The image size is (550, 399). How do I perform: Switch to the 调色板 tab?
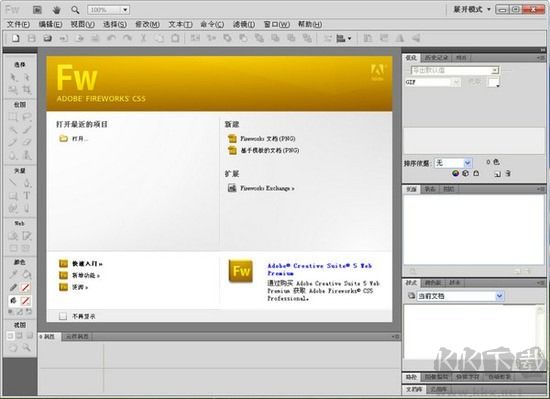tap(433, 283)
